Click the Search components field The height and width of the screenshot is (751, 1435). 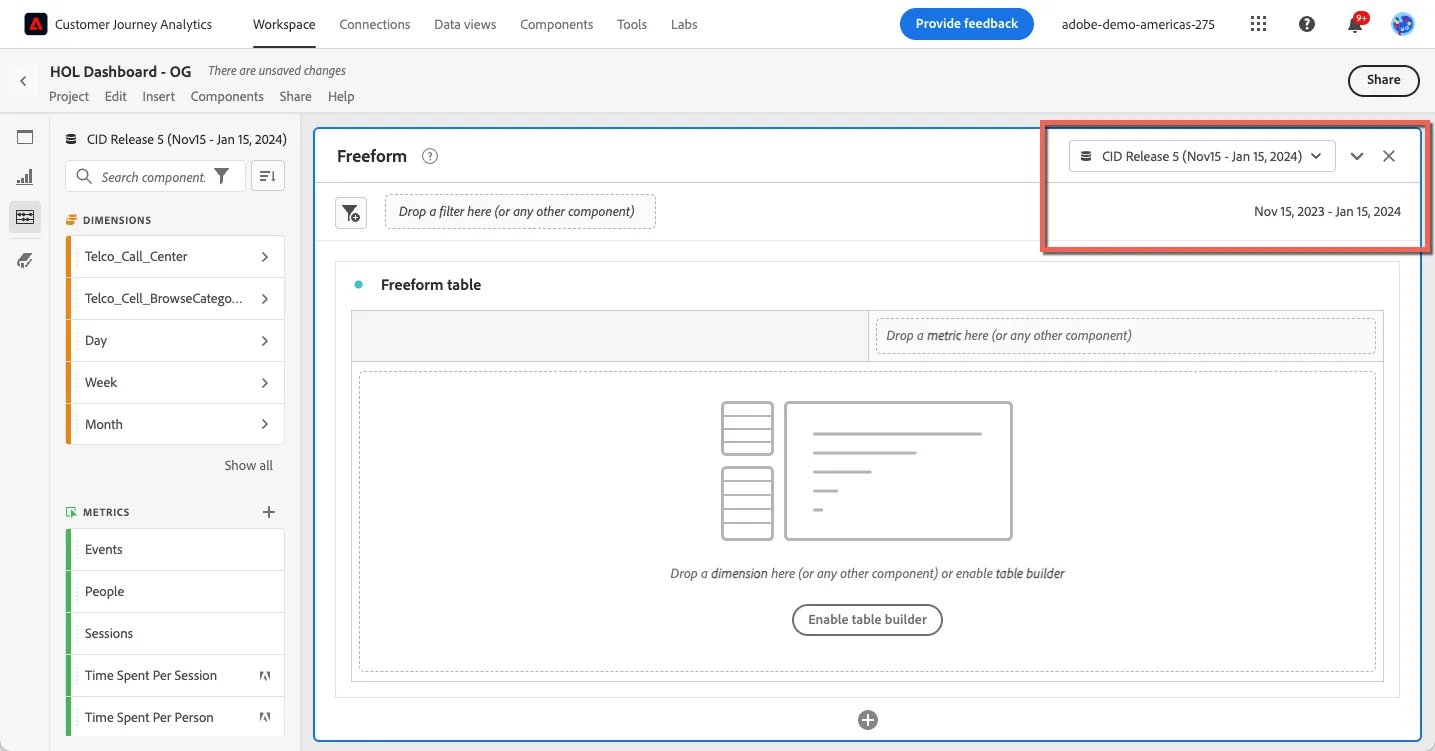coord(153,177)
